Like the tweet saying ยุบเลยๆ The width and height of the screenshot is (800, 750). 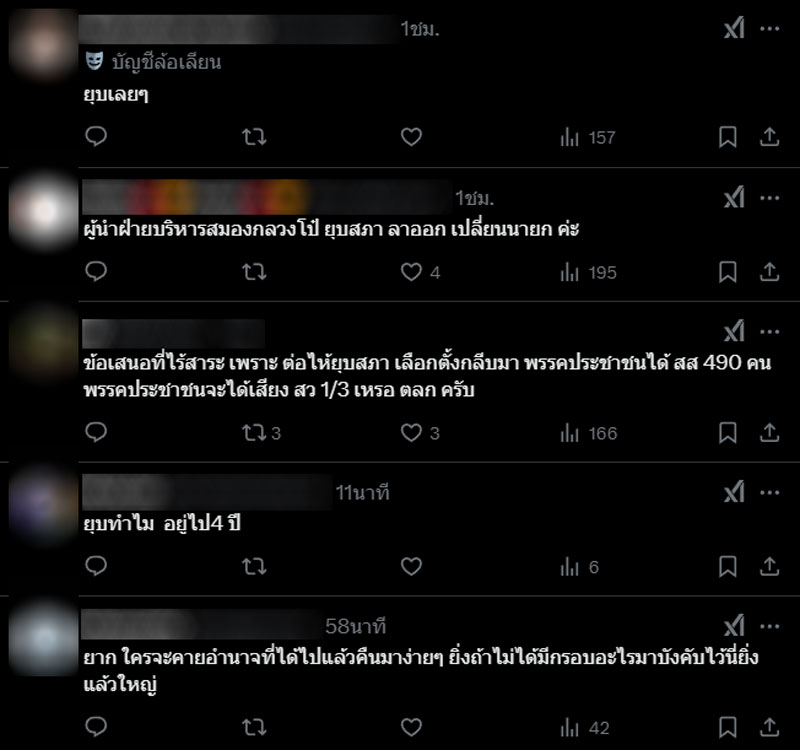point(411,137)
